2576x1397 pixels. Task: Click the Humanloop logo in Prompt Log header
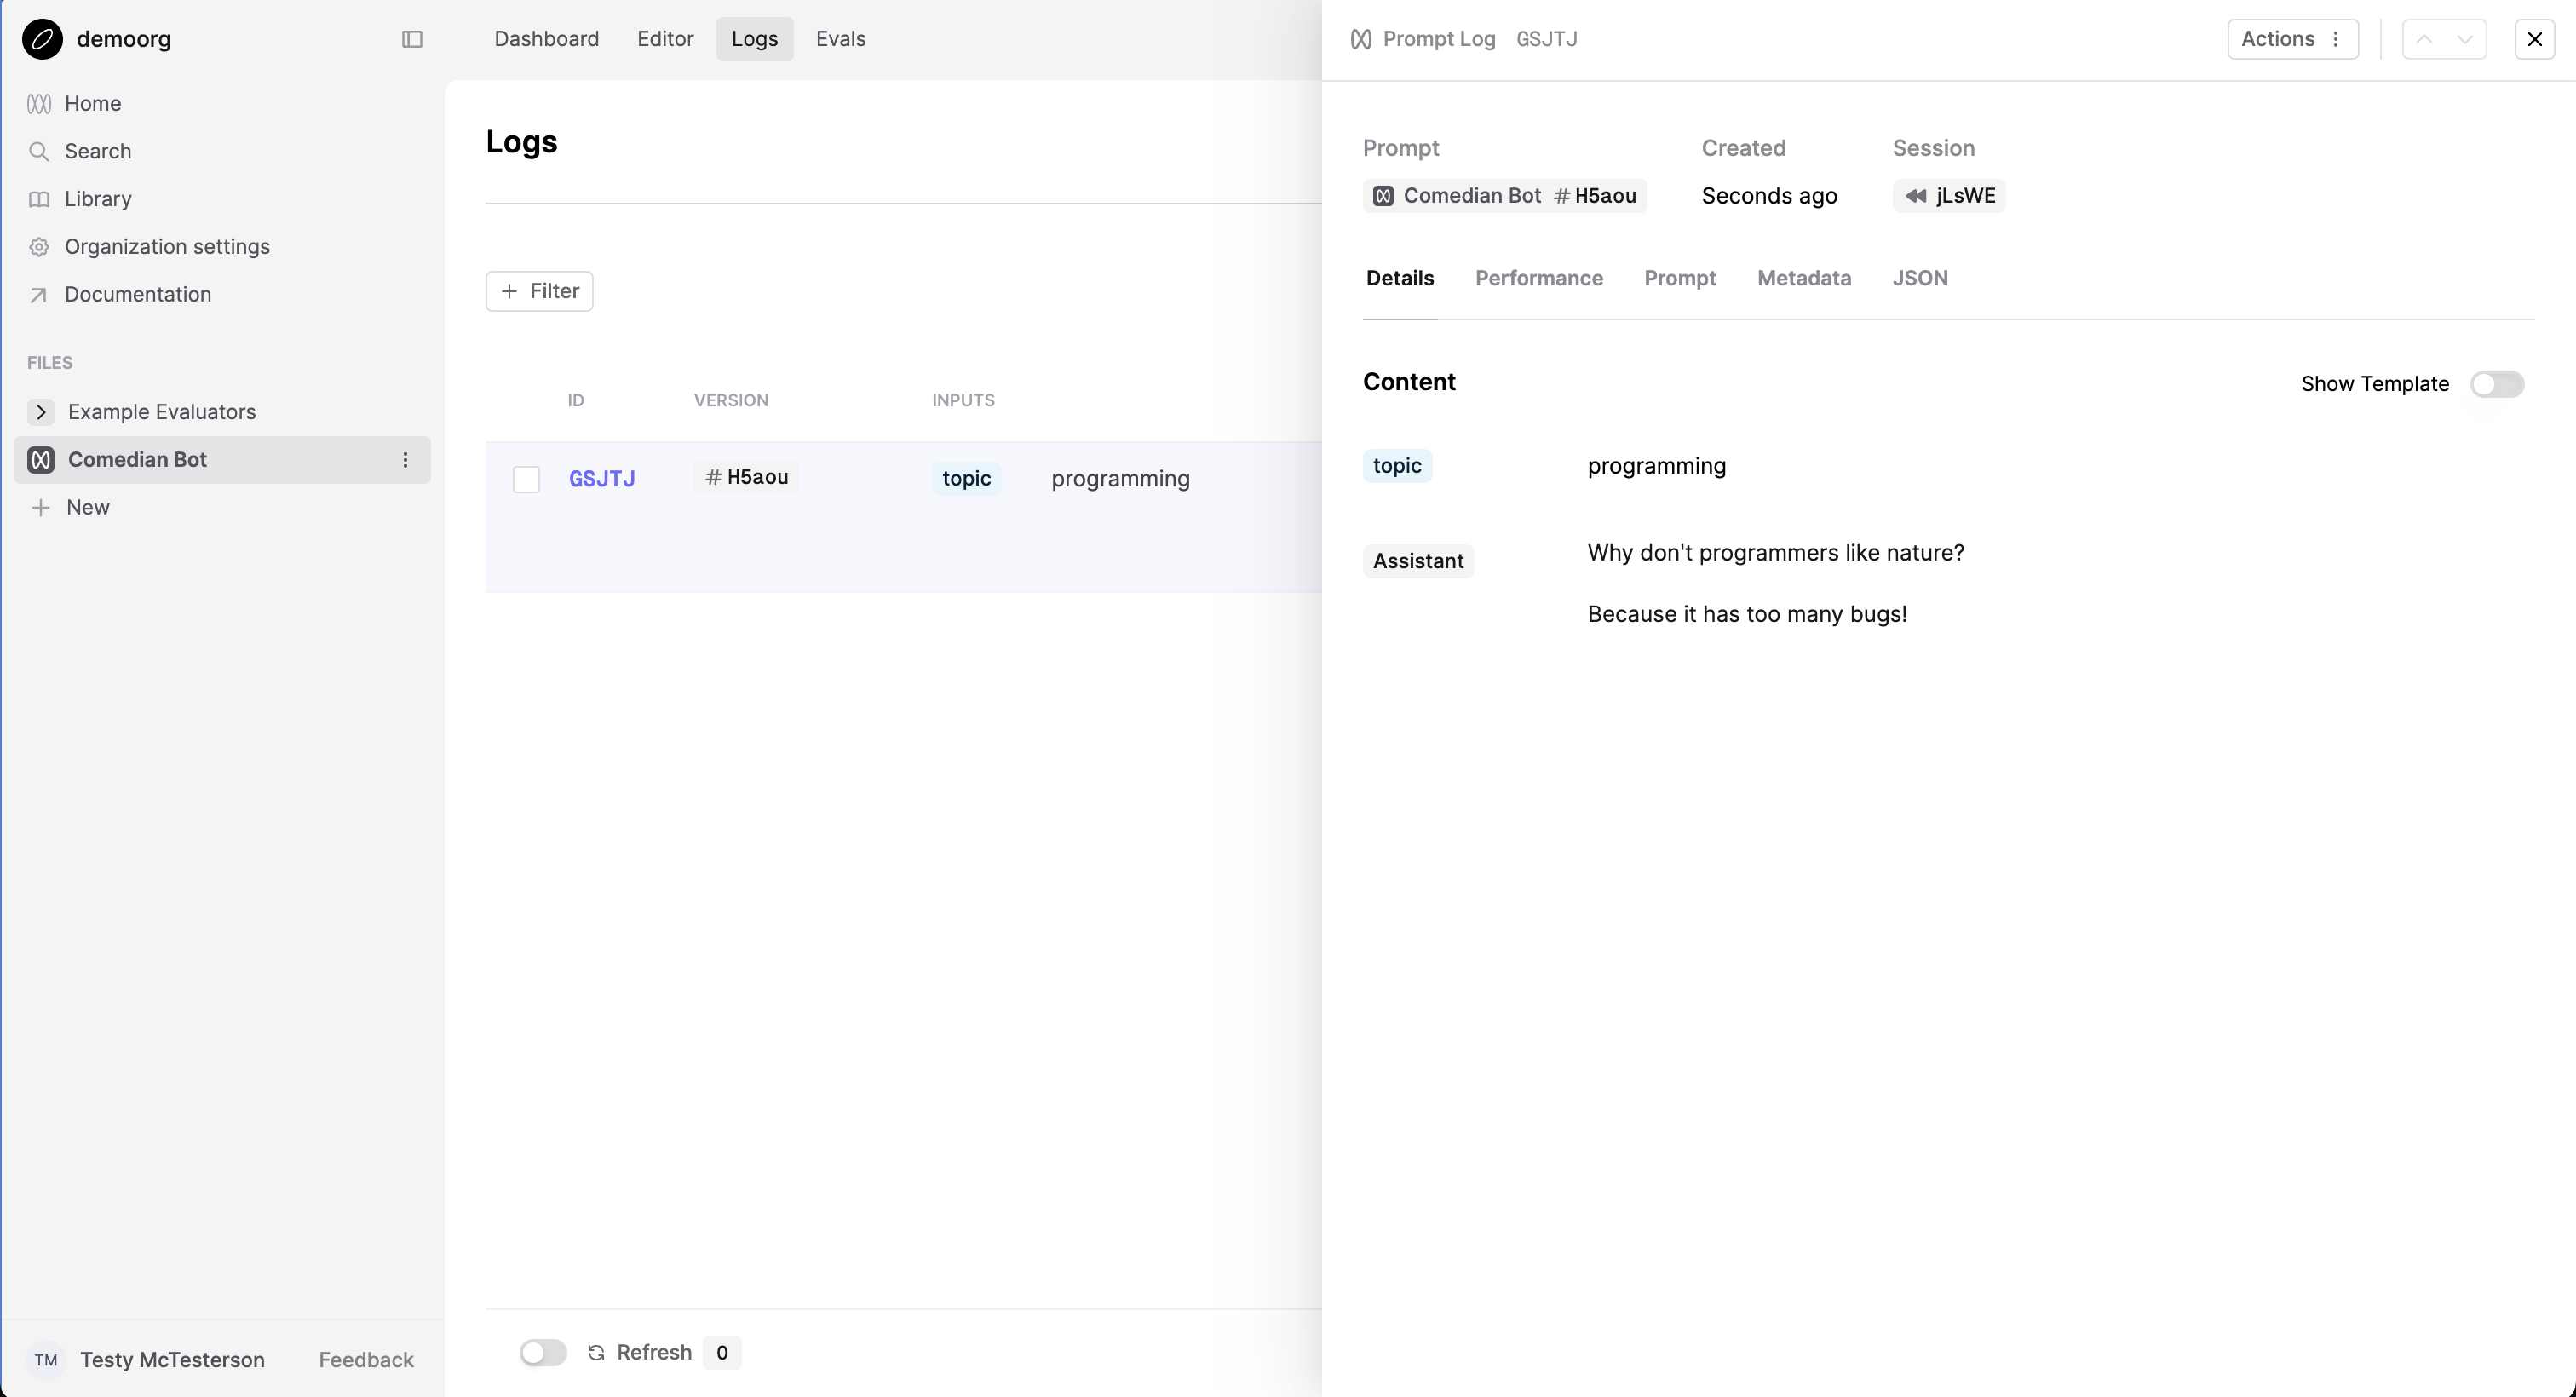(1360, 39)
